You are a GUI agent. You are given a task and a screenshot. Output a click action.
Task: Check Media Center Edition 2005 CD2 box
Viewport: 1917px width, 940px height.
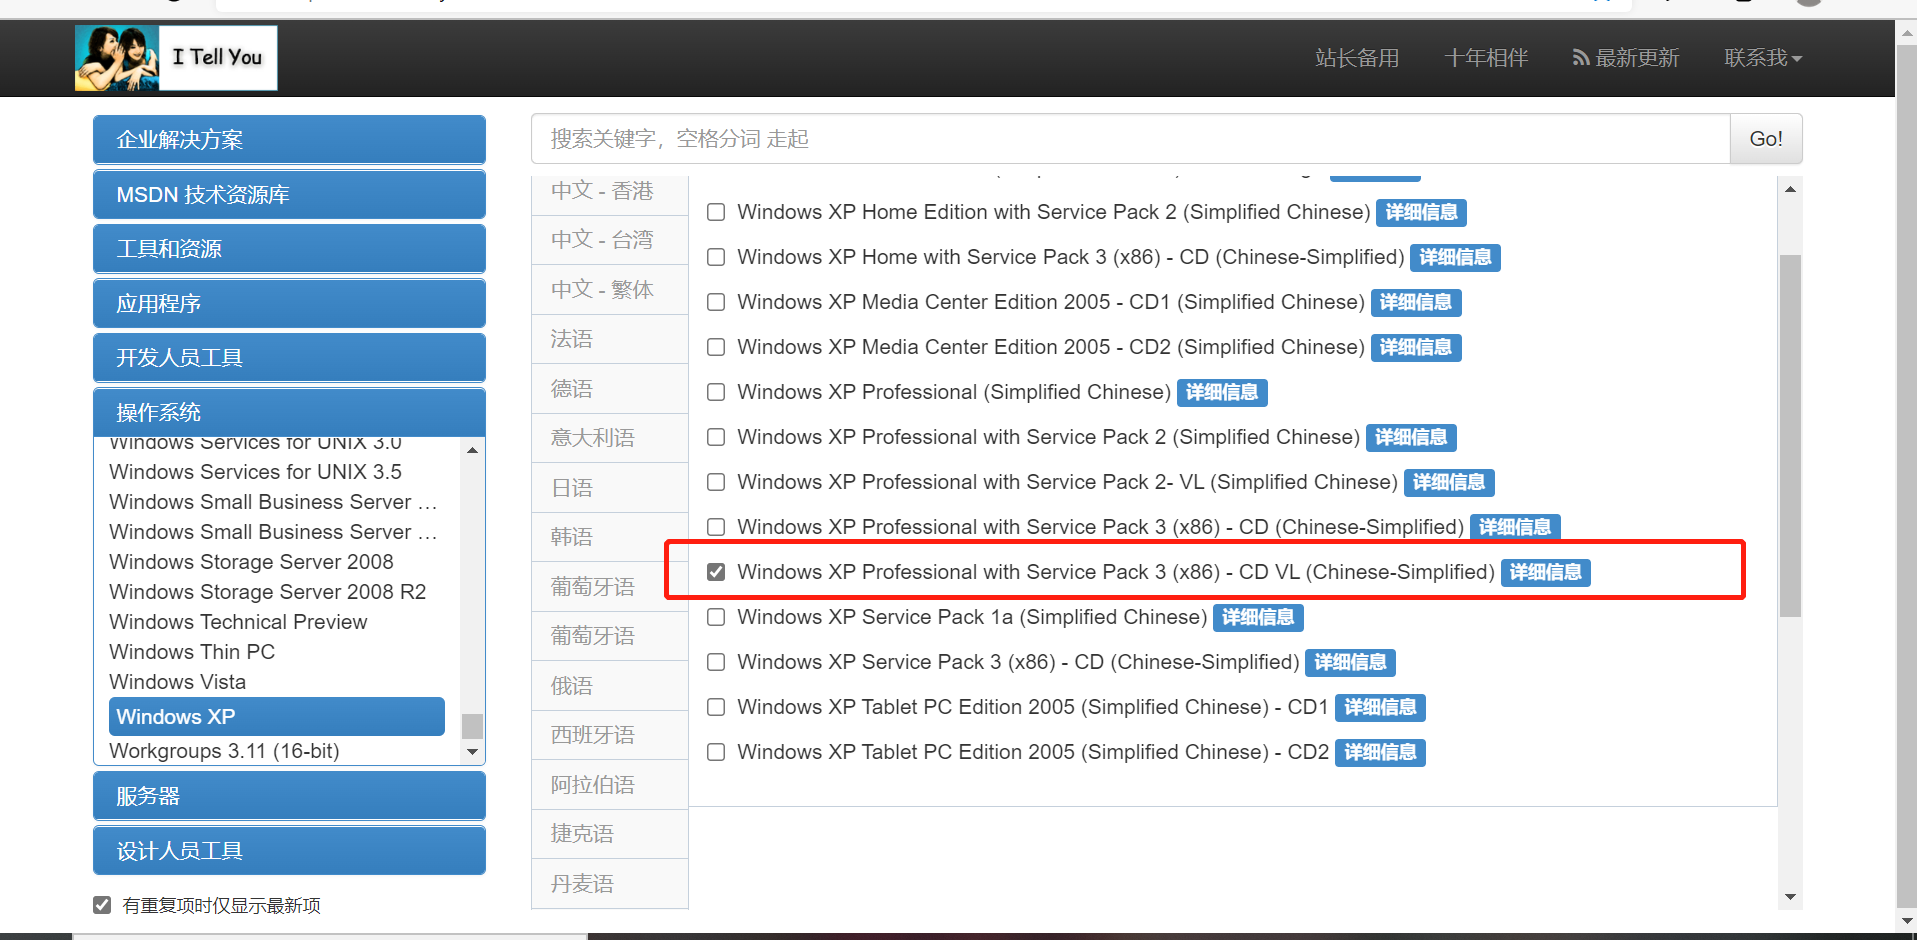pyautogui.click(x=716, y=347)
